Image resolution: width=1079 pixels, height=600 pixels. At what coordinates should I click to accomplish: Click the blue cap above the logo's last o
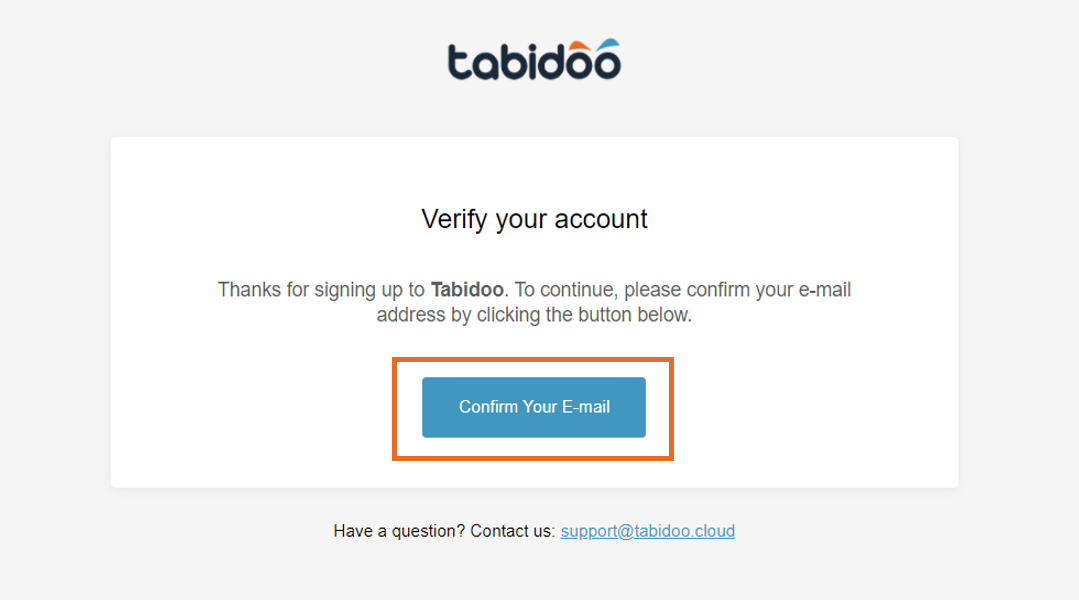pos(608,45)
